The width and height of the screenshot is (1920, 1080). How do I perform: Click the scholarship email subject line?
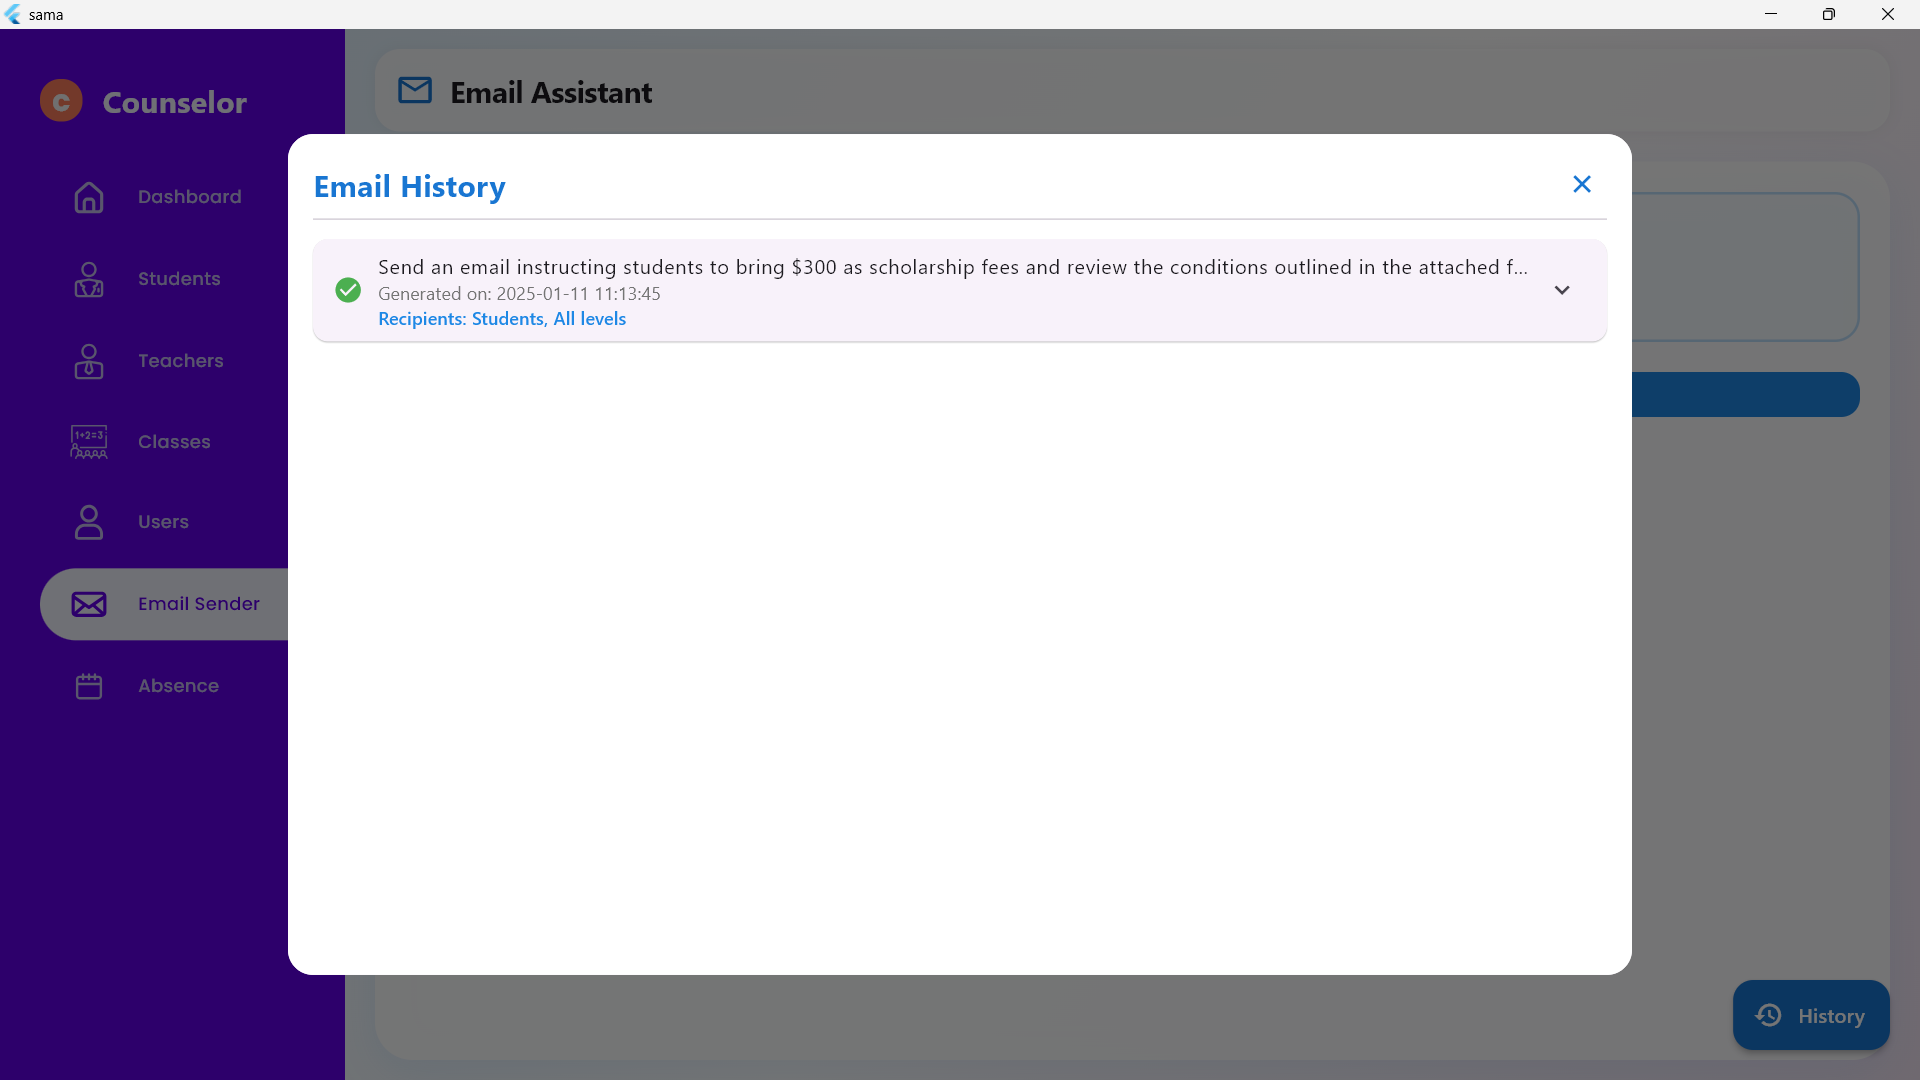952,267
